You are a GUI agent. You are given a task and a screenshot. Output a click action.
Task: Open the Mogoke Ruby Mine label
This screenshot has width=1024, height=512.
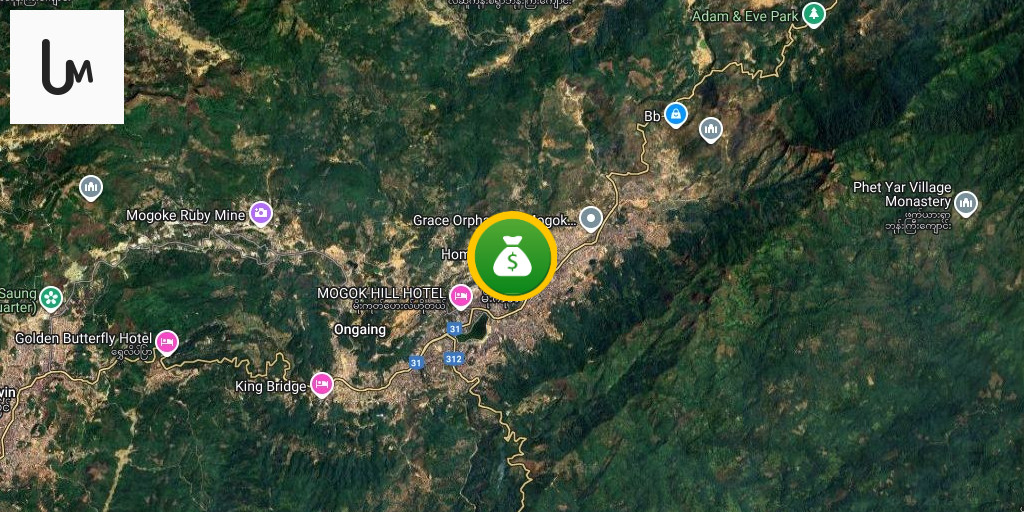coord(186,215)
